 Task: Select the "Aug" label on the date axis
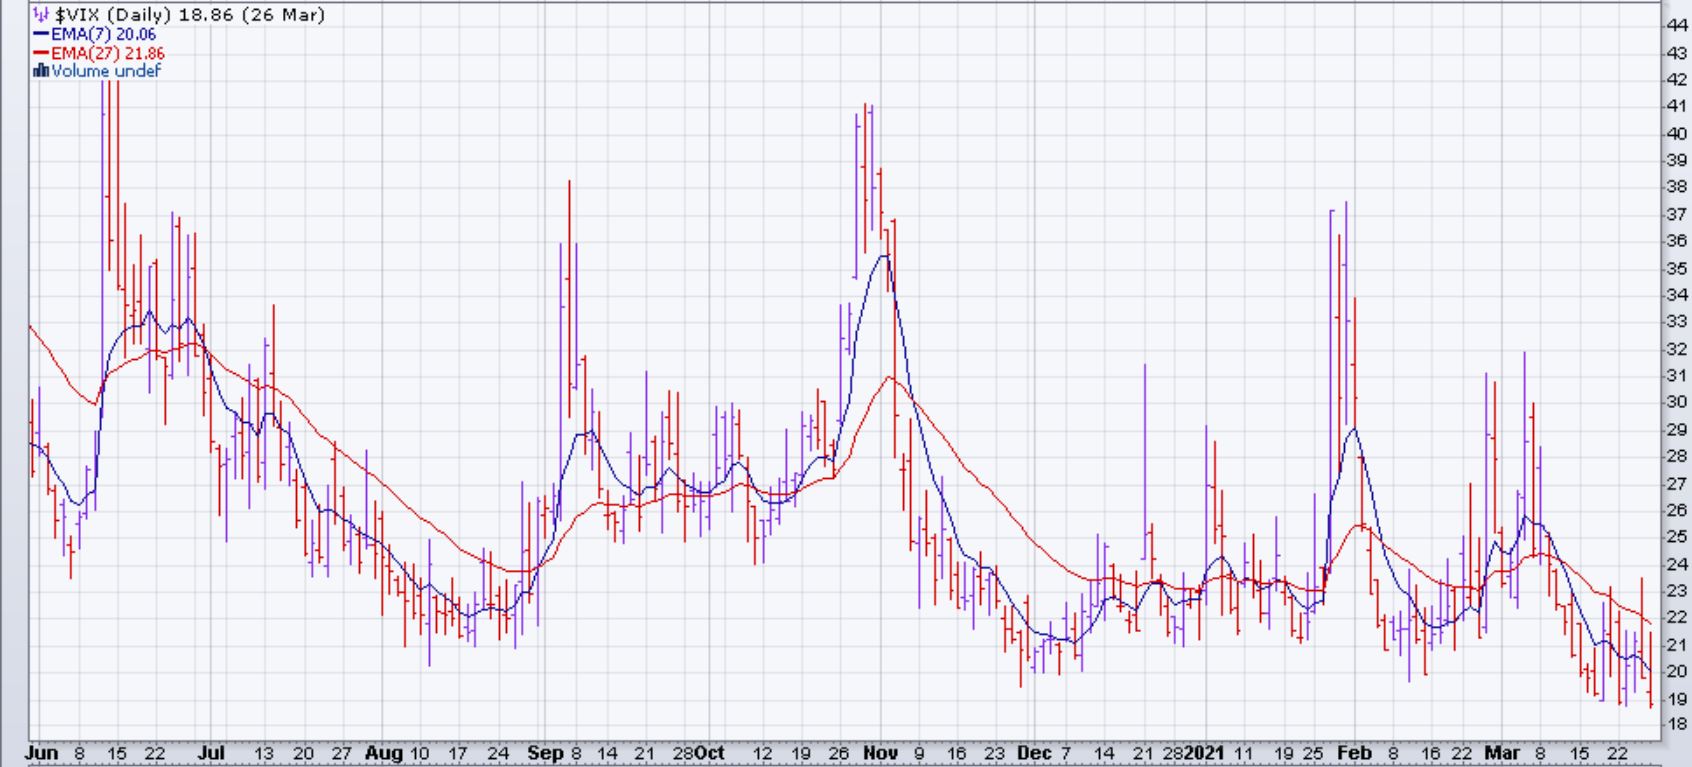[384, 753]
